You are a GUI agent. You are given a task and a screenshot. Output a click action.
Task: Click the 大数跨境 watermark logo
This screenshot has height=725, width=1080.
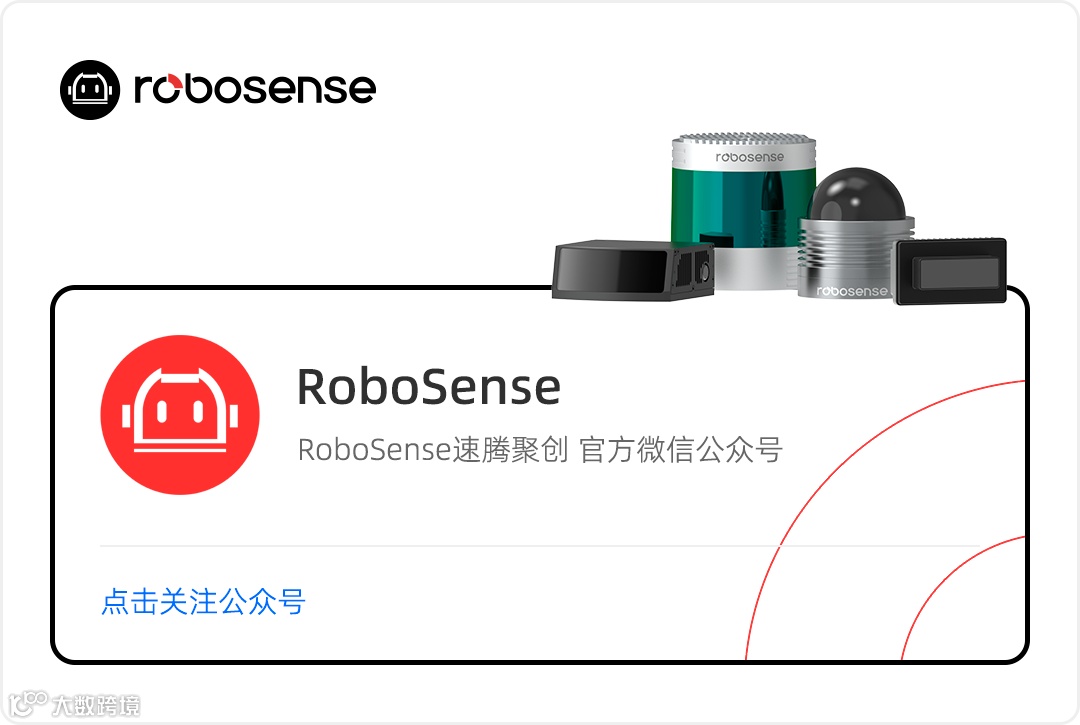tap(28, 704)
